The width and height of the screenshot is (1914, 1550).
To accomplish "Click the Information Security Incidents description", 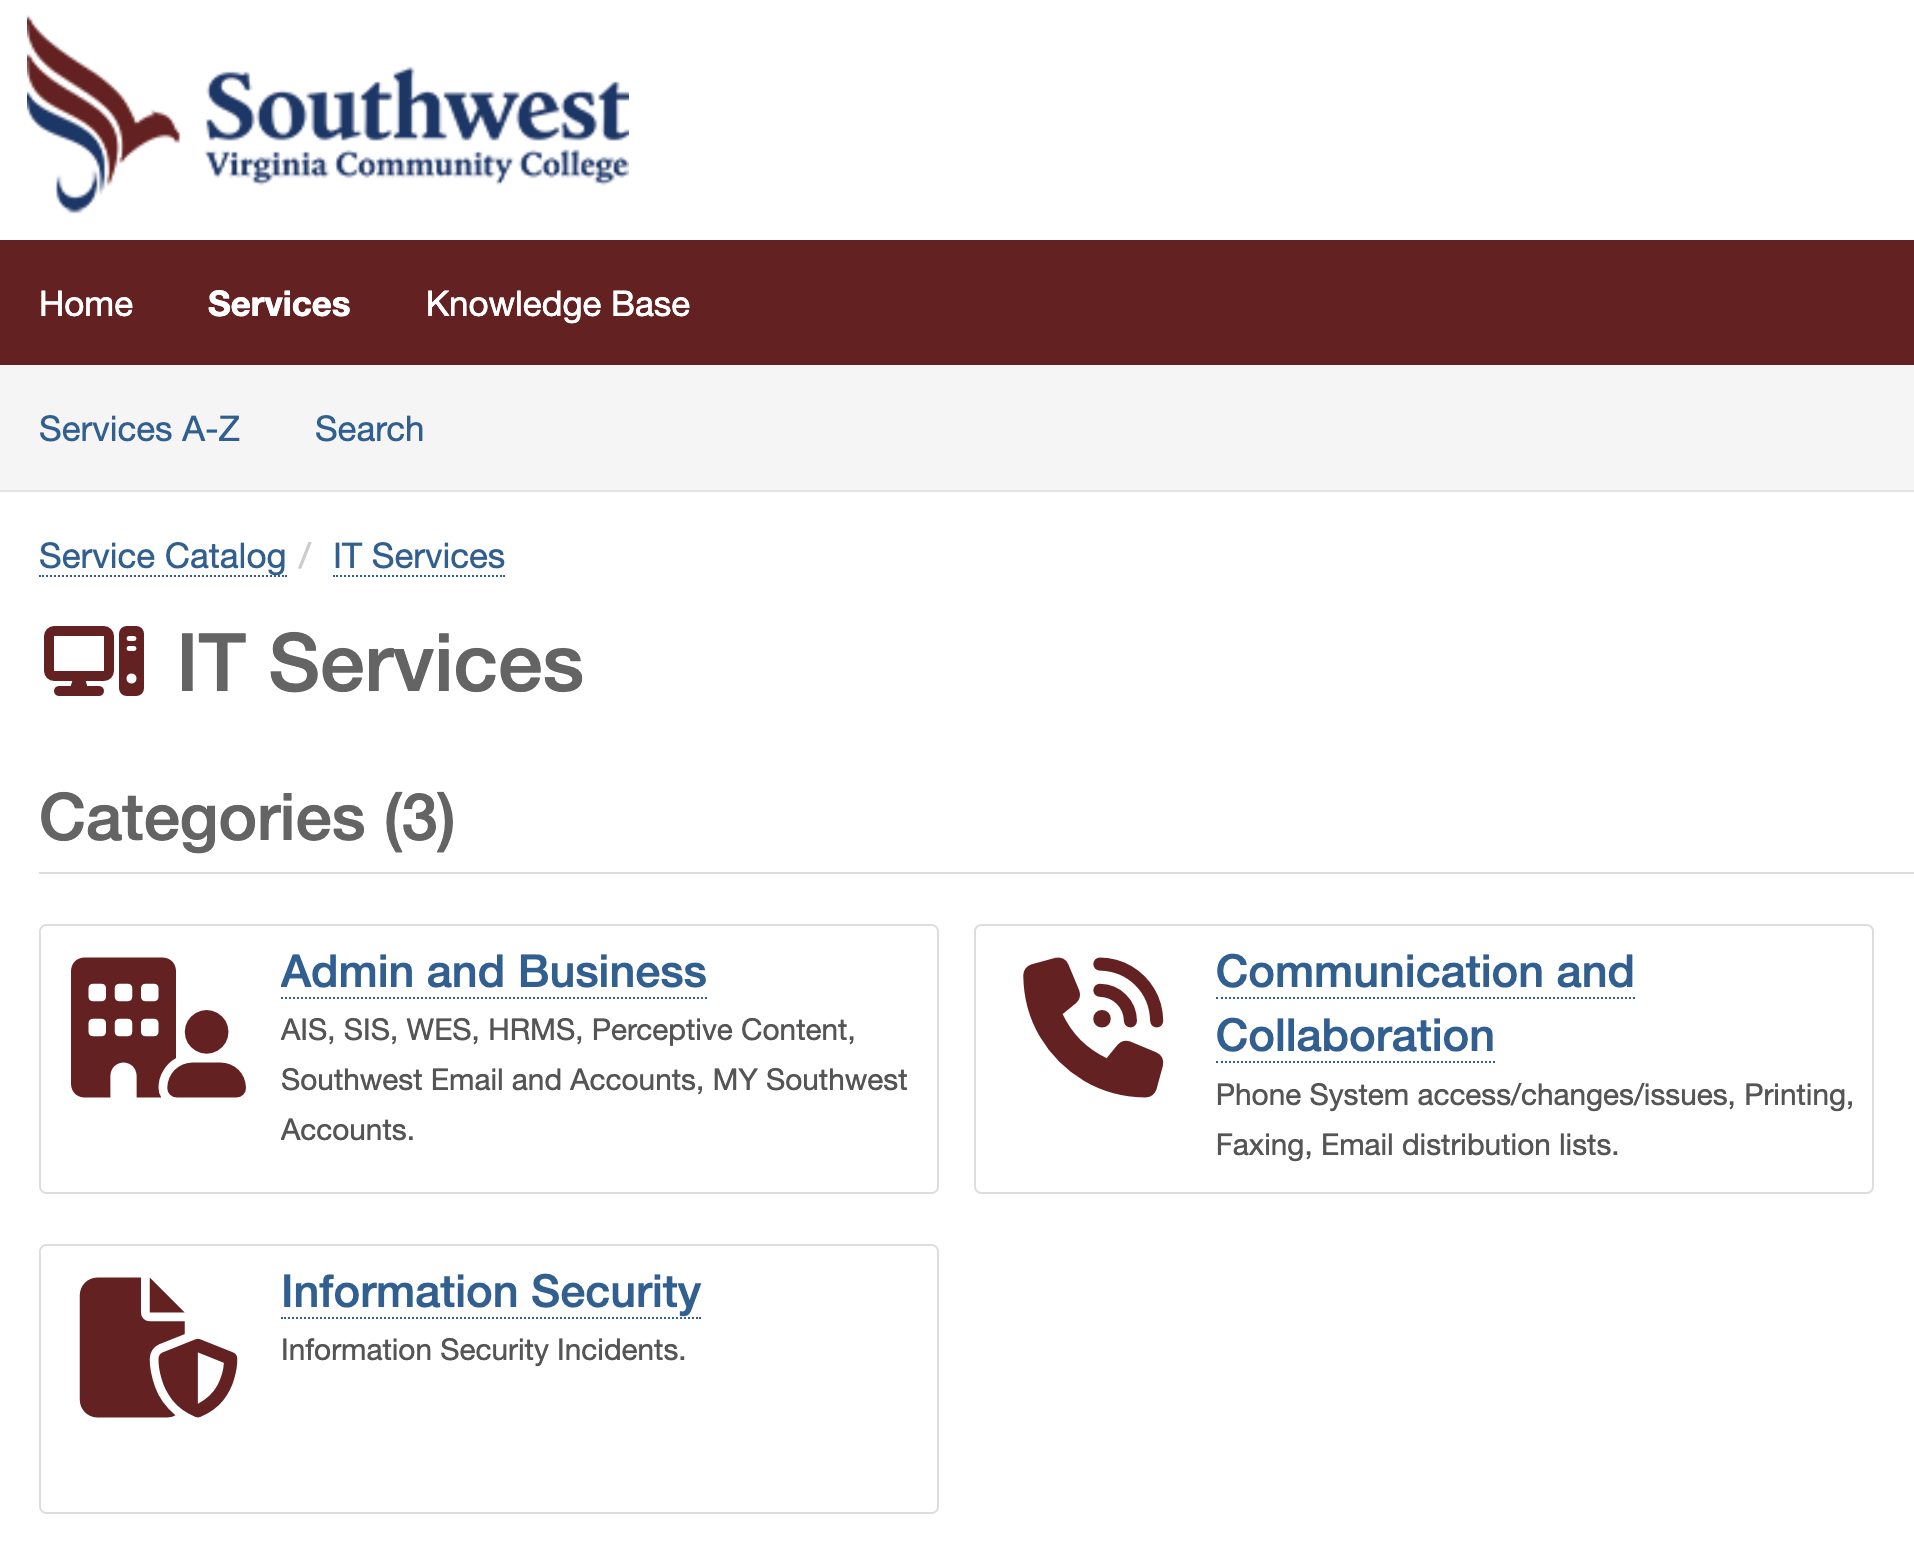I will (x=483, y=1350).
